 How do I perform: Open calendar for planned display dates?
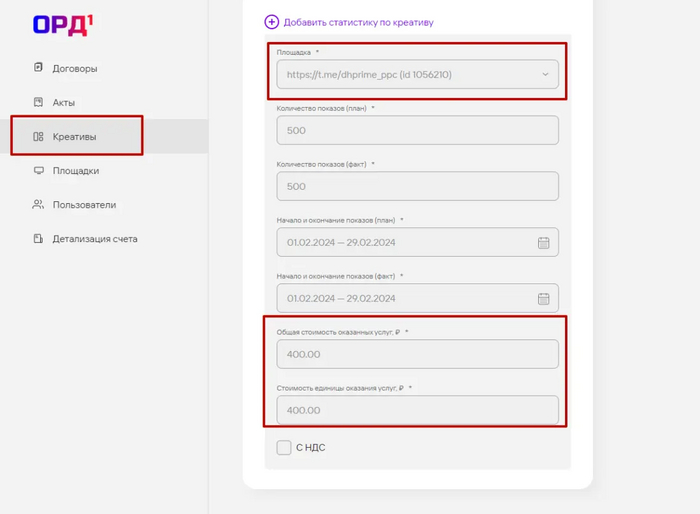click(x=544, y=243)
